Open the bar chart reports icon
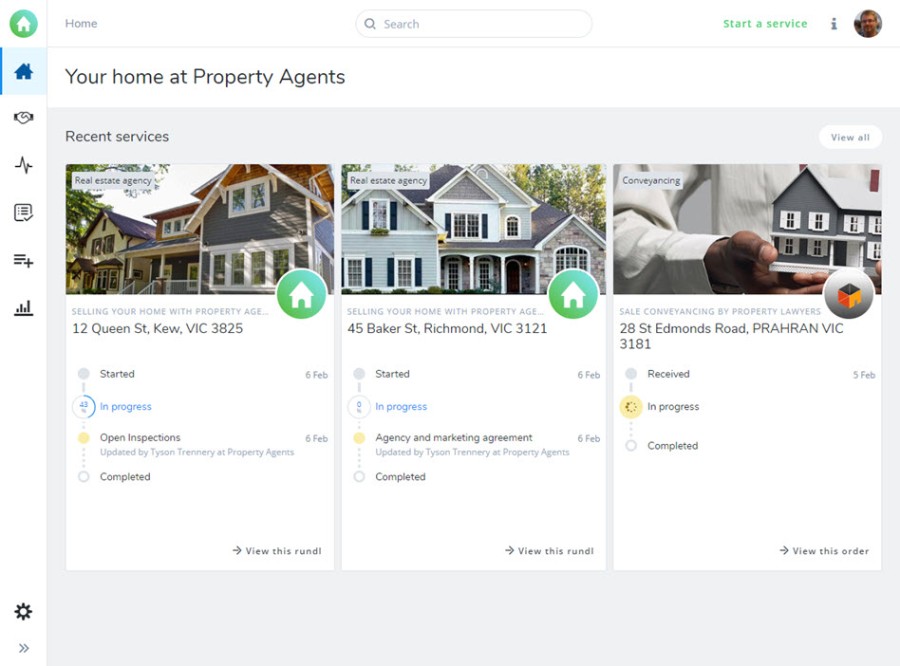The width and height of the screenshot is (900, 666). (x=24, y=308)
